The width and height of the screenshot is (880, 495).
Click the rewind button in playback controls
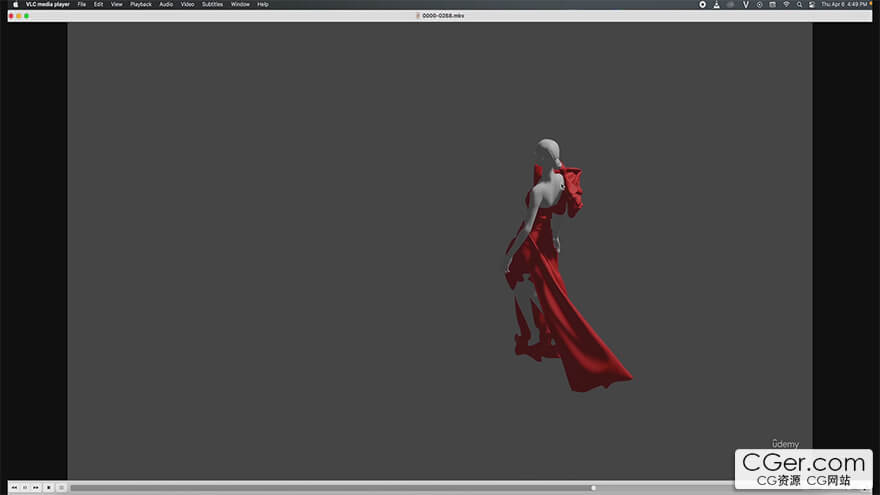coord(14,487)
